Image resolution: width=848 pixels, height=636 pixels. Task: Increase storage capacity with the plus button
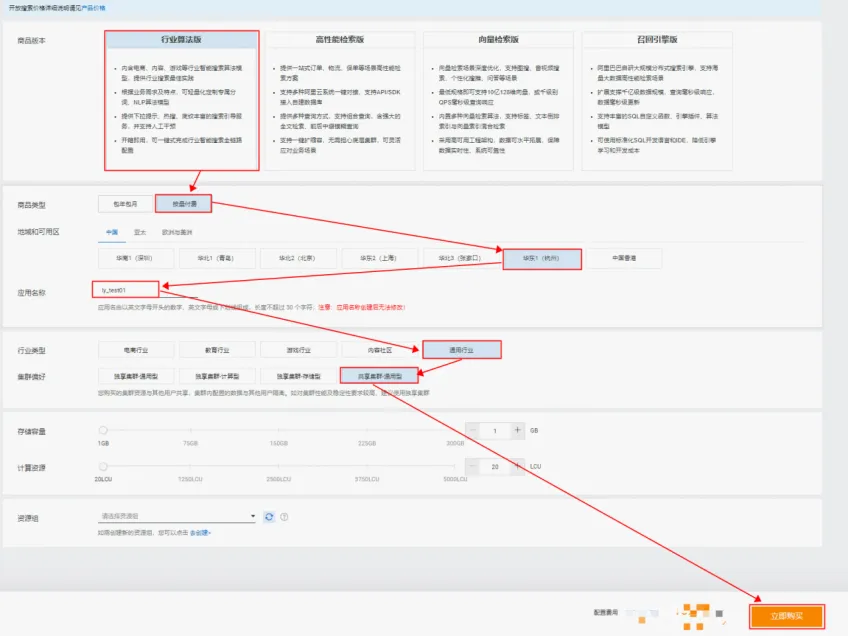click(517, 430)
